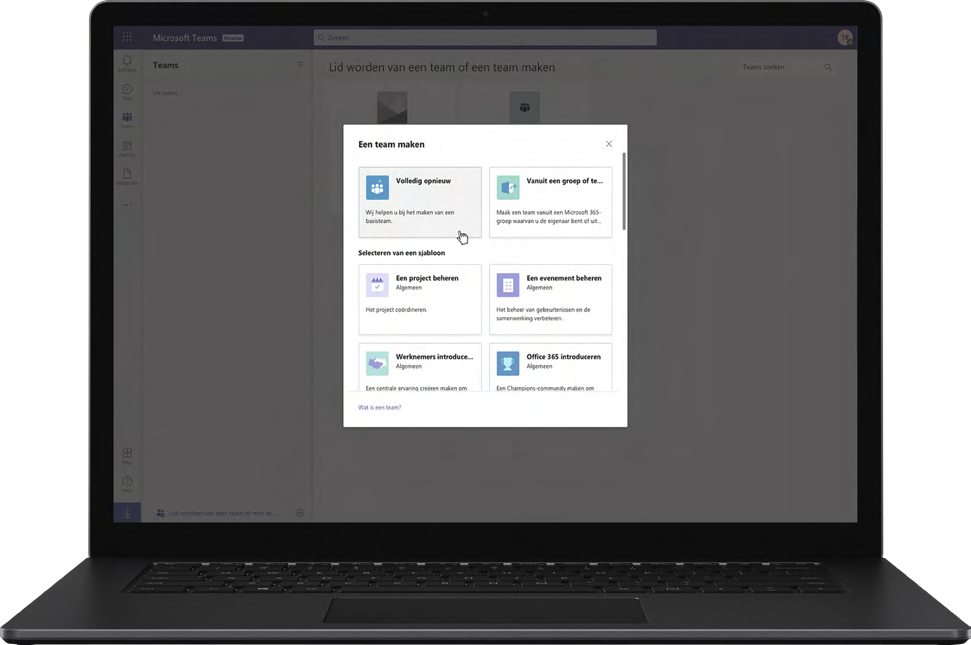This screenshot has height=645, width=971.
Task: Click the 'Wij helpen u bij het maken' description
Action: point(410,217)
